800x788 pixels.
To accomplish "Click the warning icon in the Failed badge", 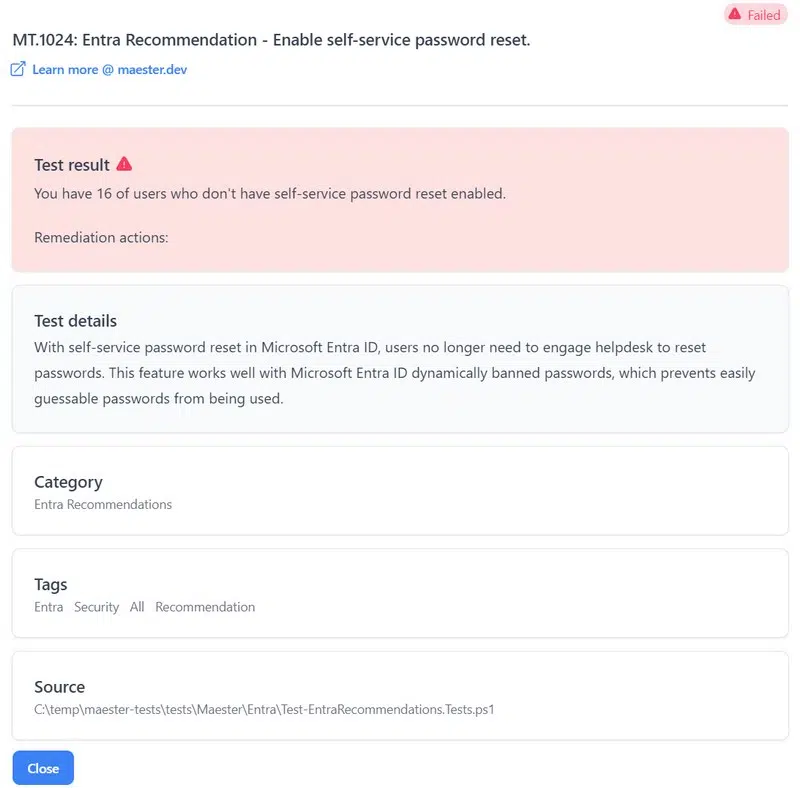I will point(735,14).
